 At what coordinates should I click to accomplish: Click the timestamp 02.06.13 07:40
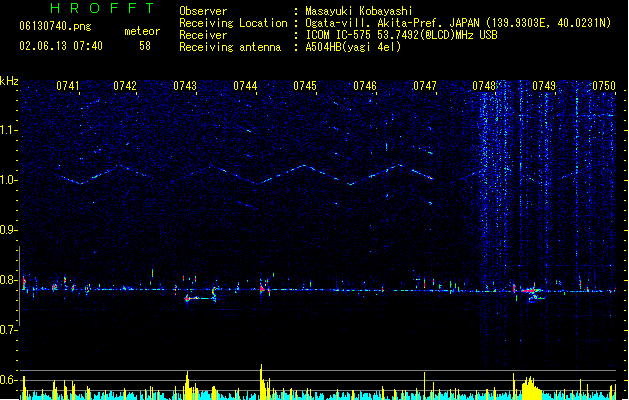pos(61,46)
